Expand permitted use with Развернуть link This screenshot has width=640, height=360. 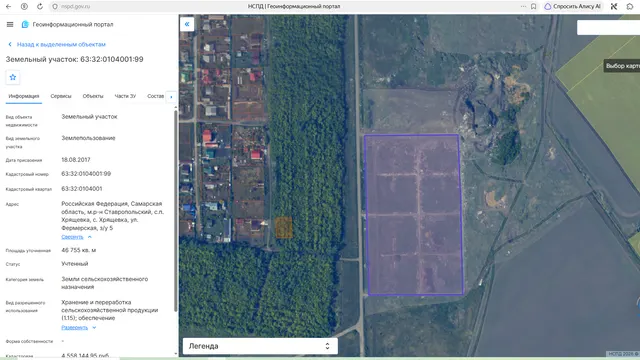point(78,327)
